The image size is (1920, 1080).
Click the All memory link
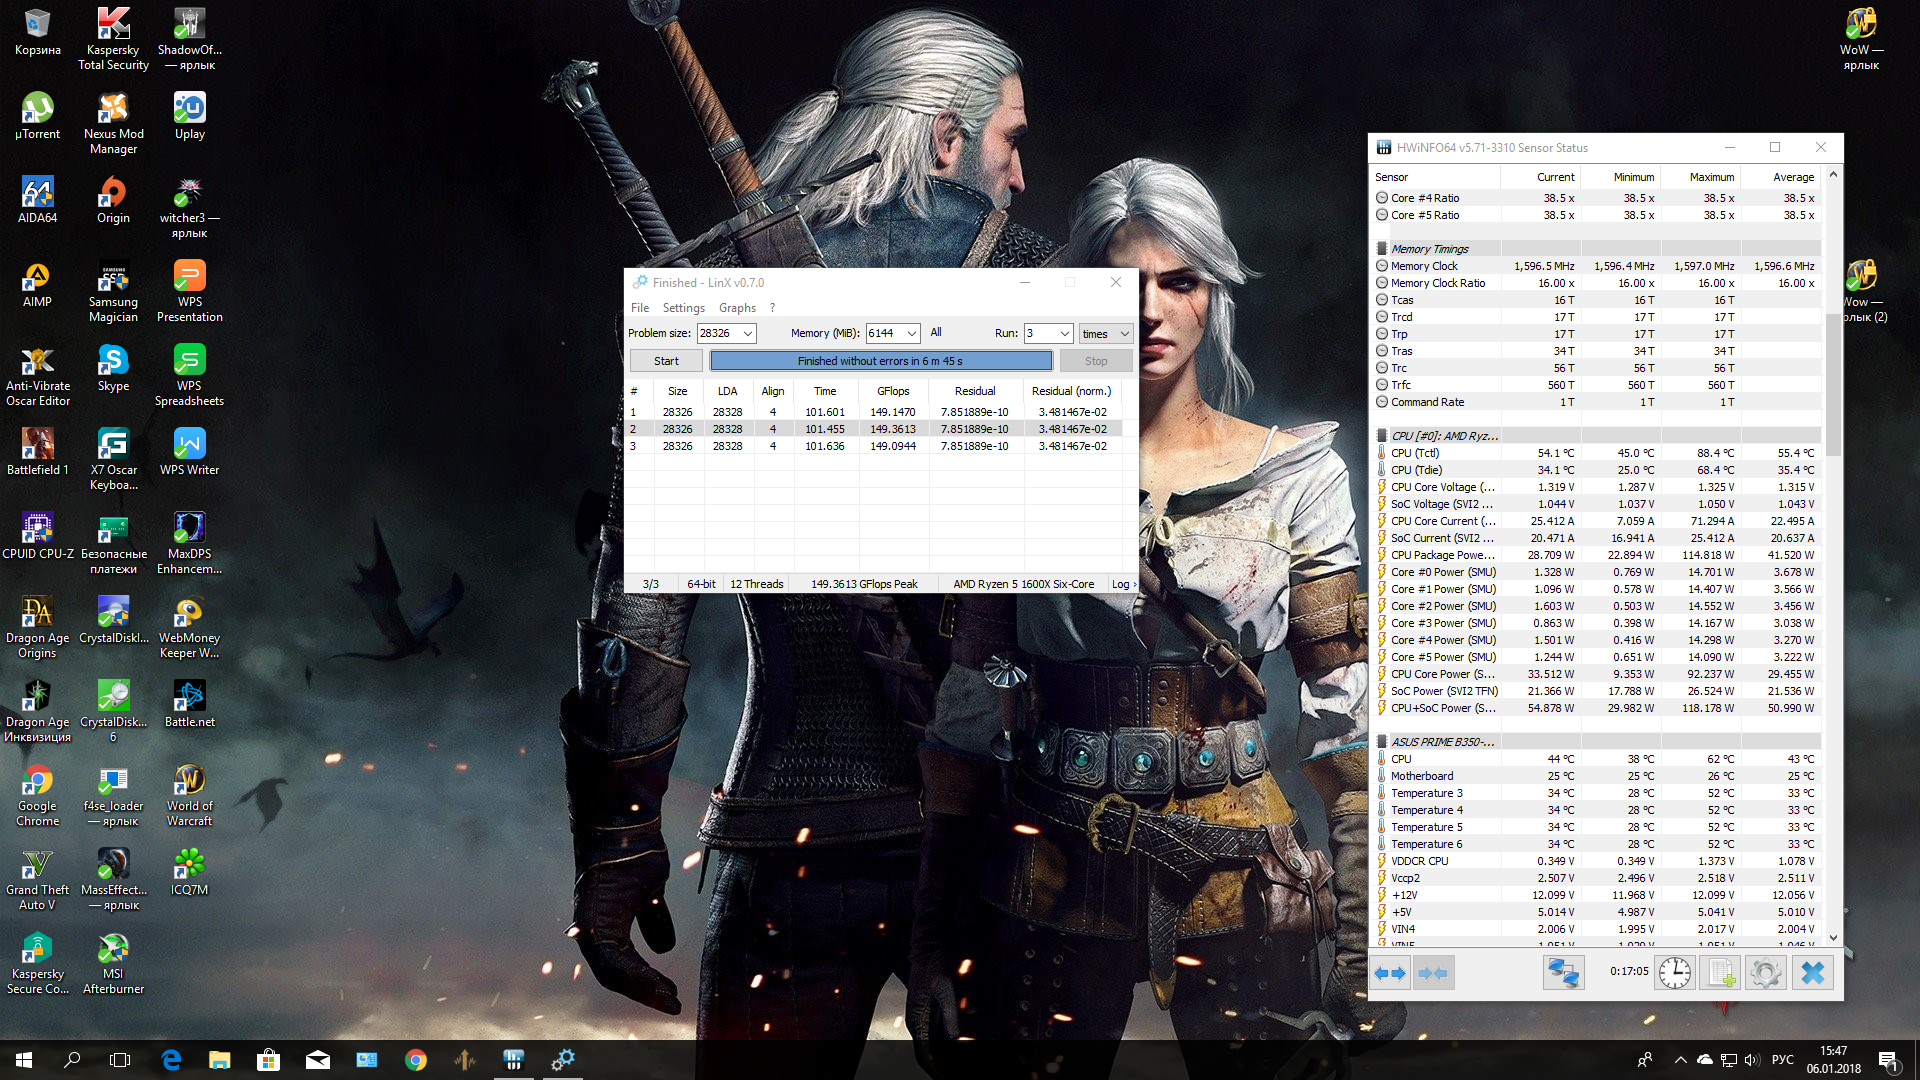click(x=936, y=332)
